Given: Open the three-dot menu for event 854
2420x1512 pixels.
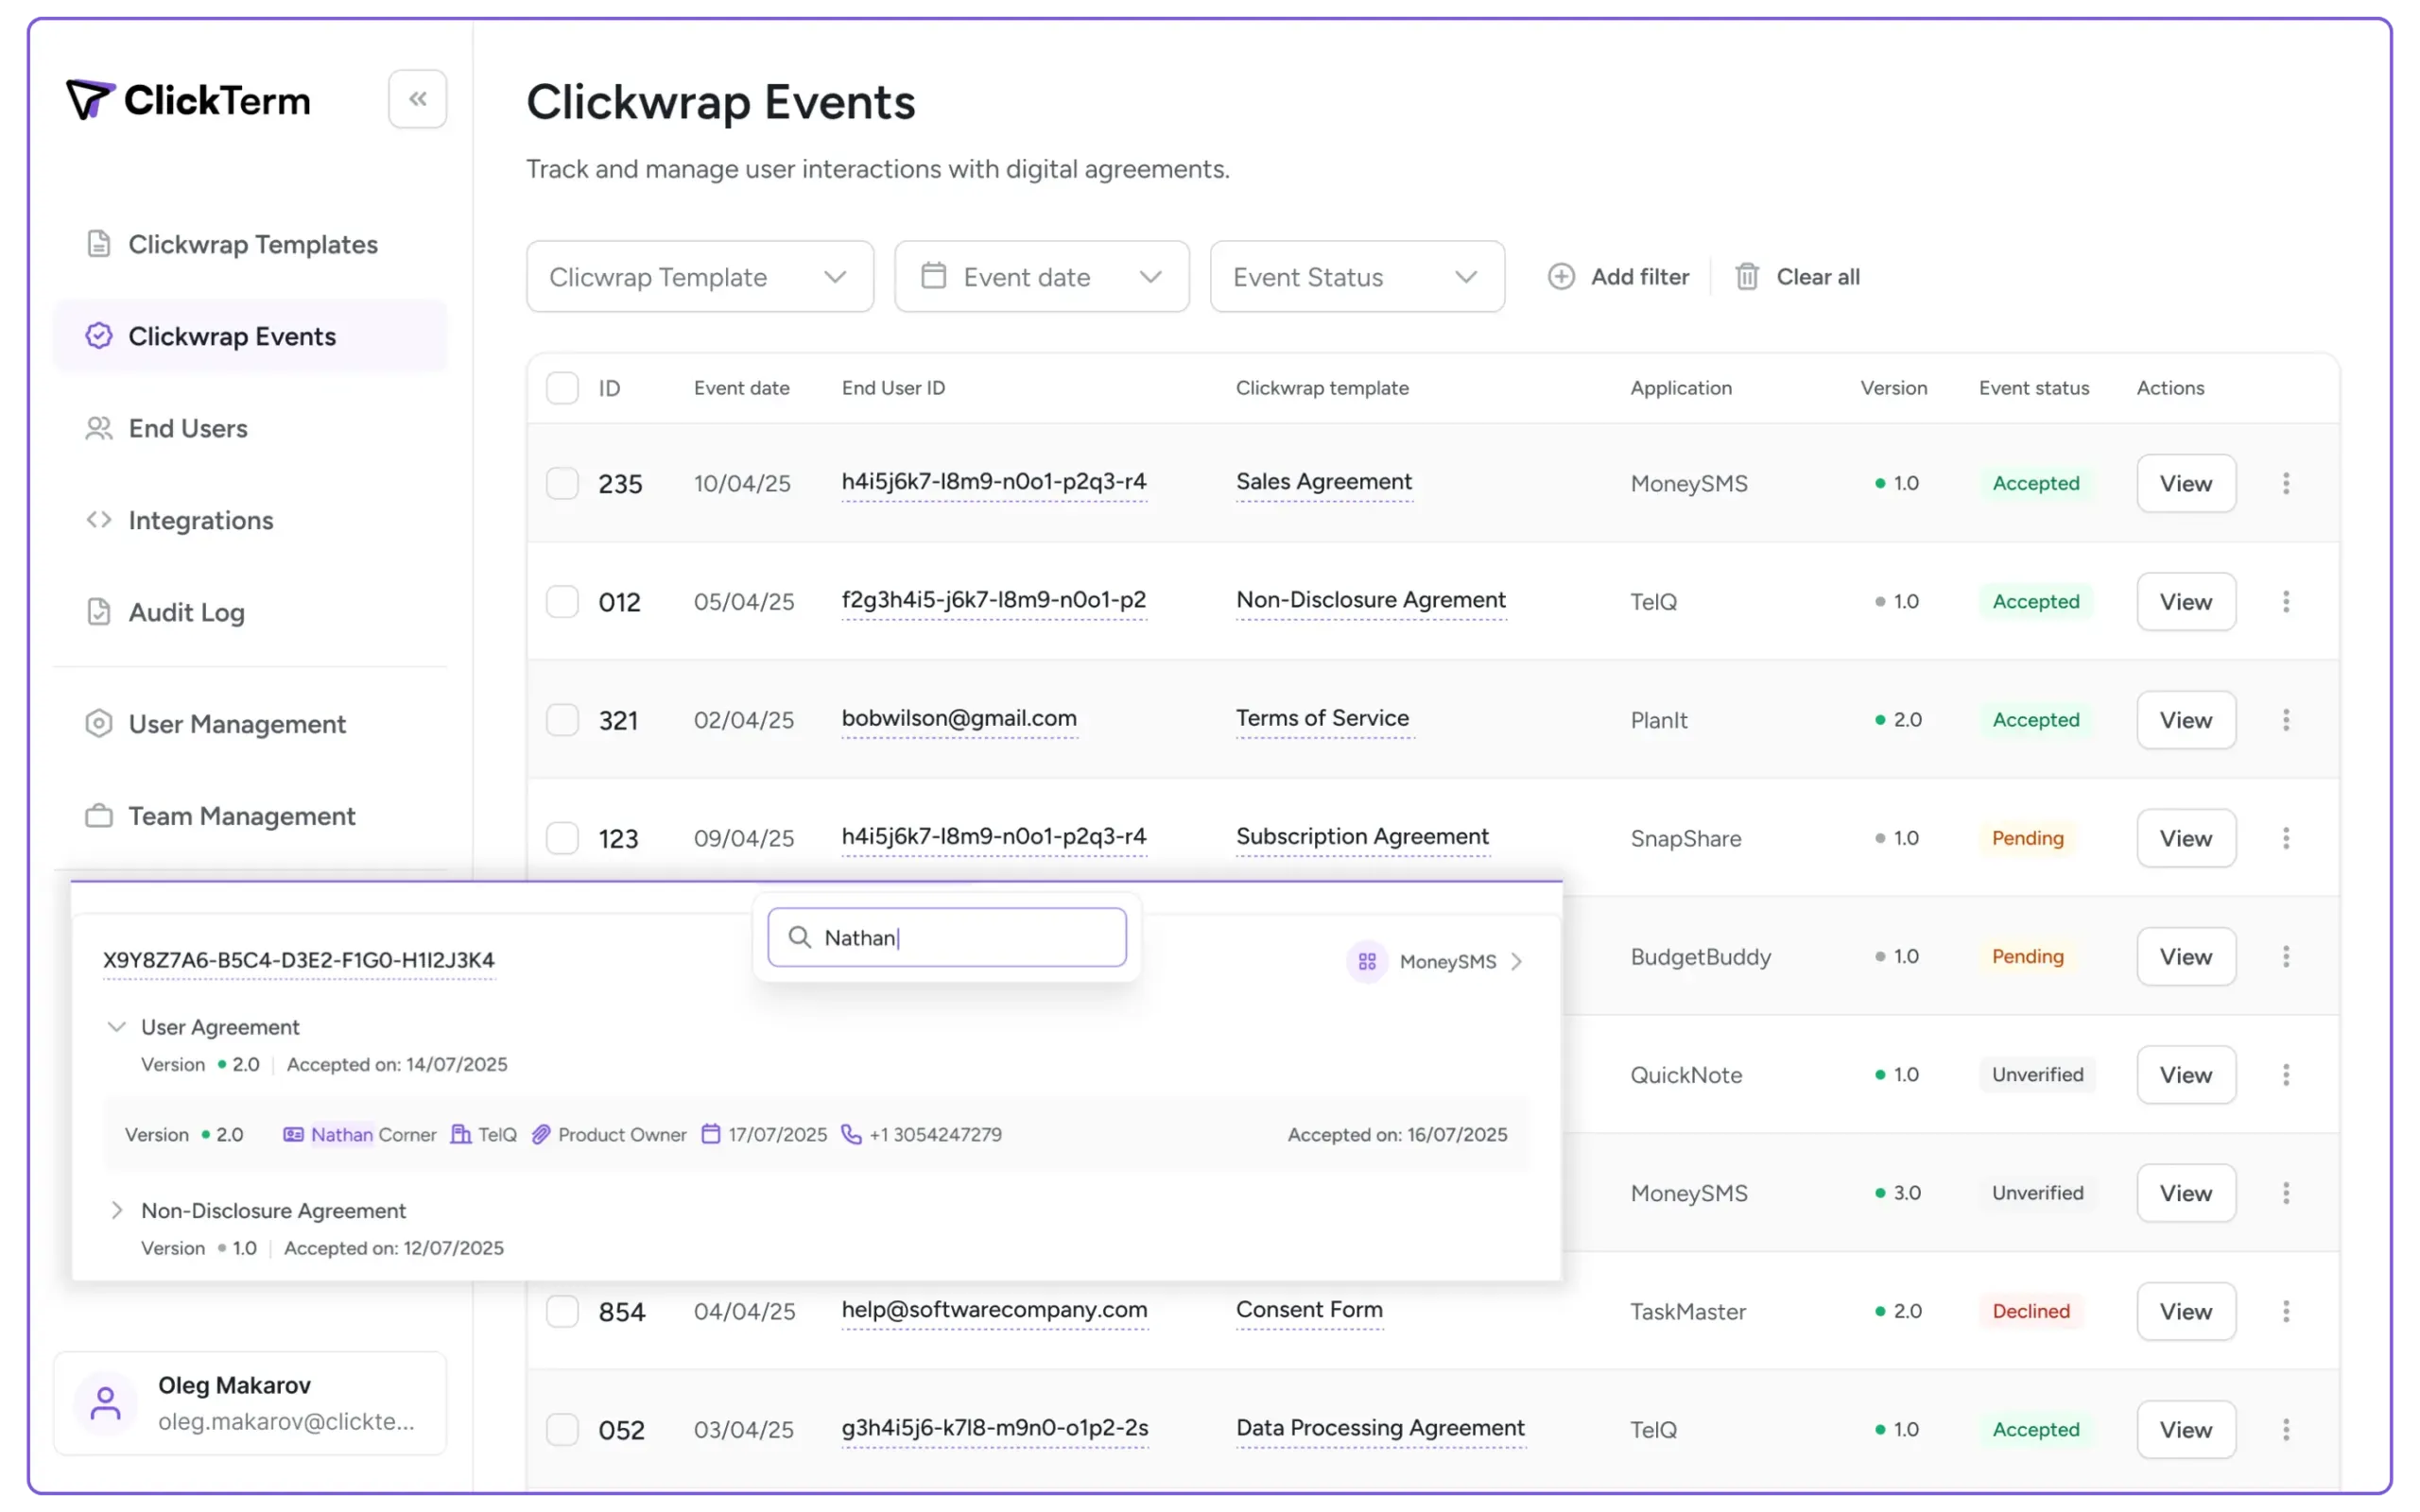Looking at the screenshot, I should pos(2285,1311).
